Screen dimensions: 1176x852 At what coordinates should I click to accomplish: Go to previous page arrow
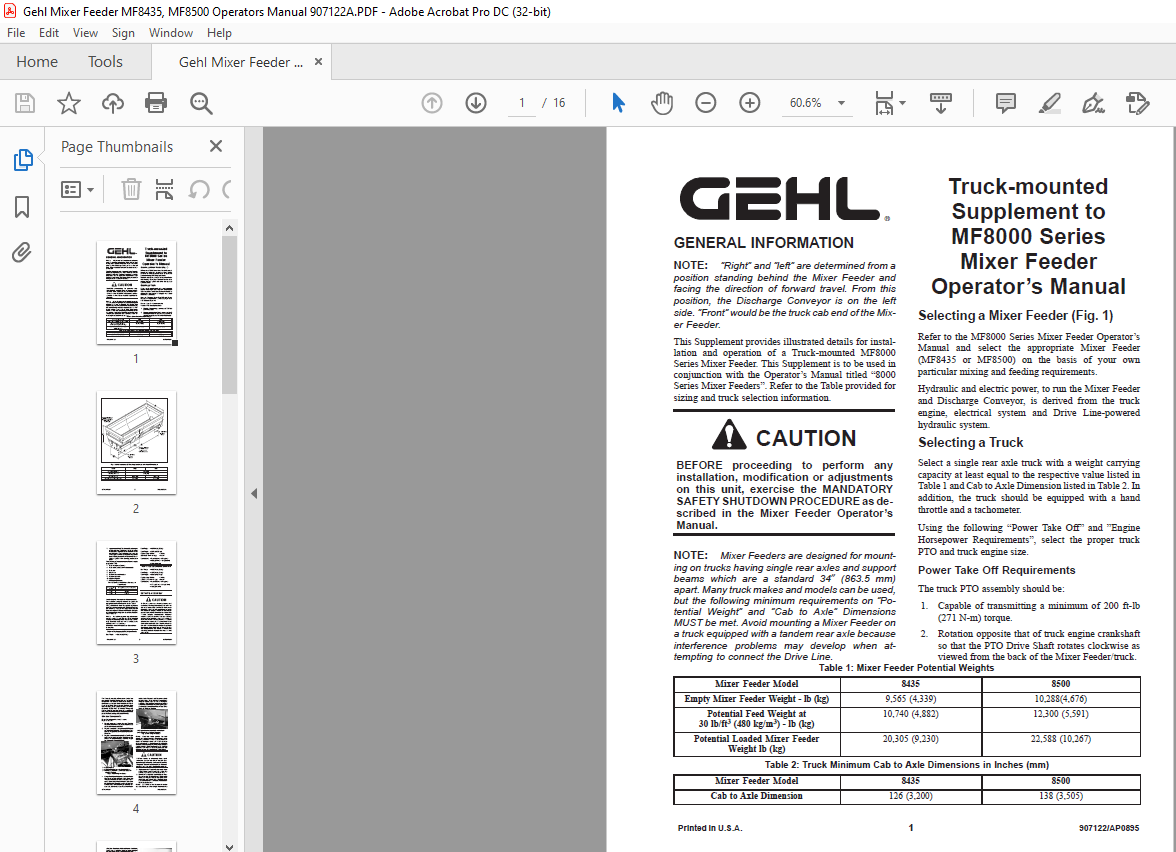pyautogui.click(x=432, y=103)
